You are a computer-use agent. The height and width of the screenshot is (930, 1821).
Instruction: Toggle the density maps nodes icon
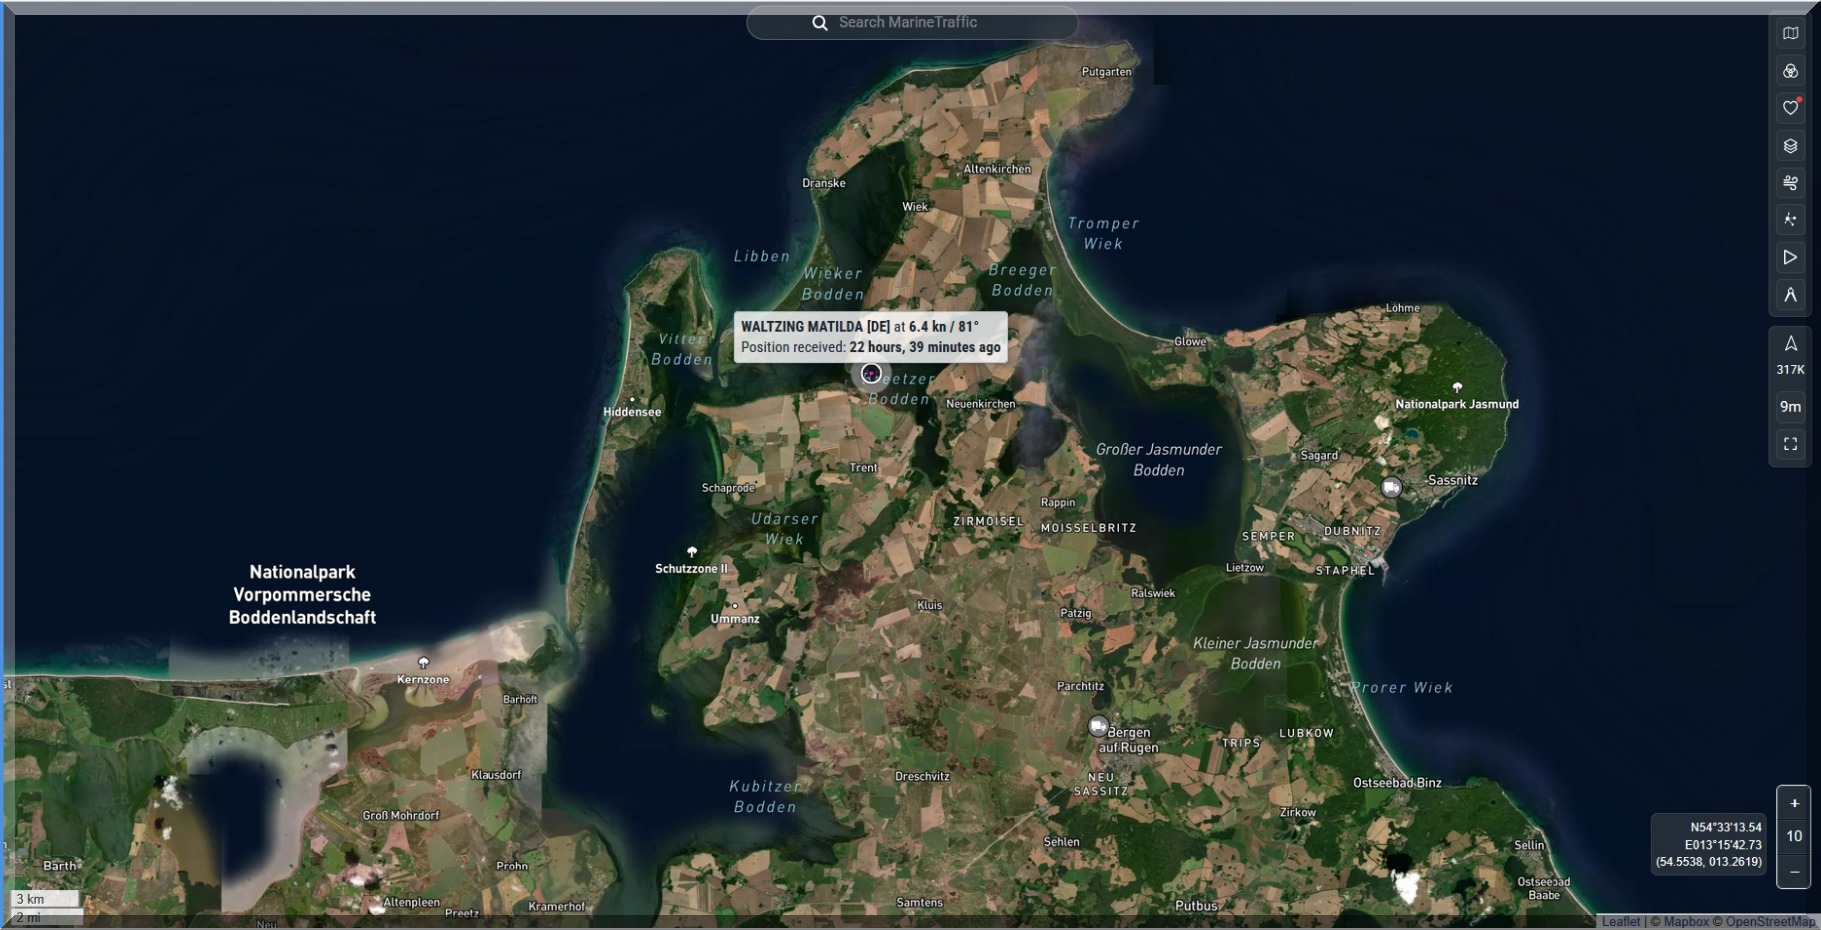coord(1790,220)
